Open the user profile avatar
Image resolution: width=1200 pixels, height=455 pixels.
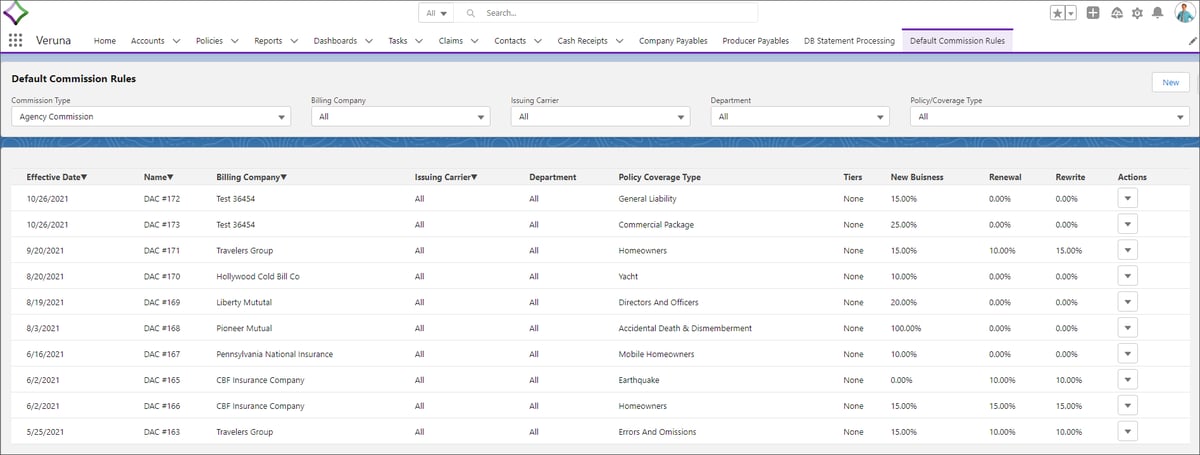point(1184,13)
